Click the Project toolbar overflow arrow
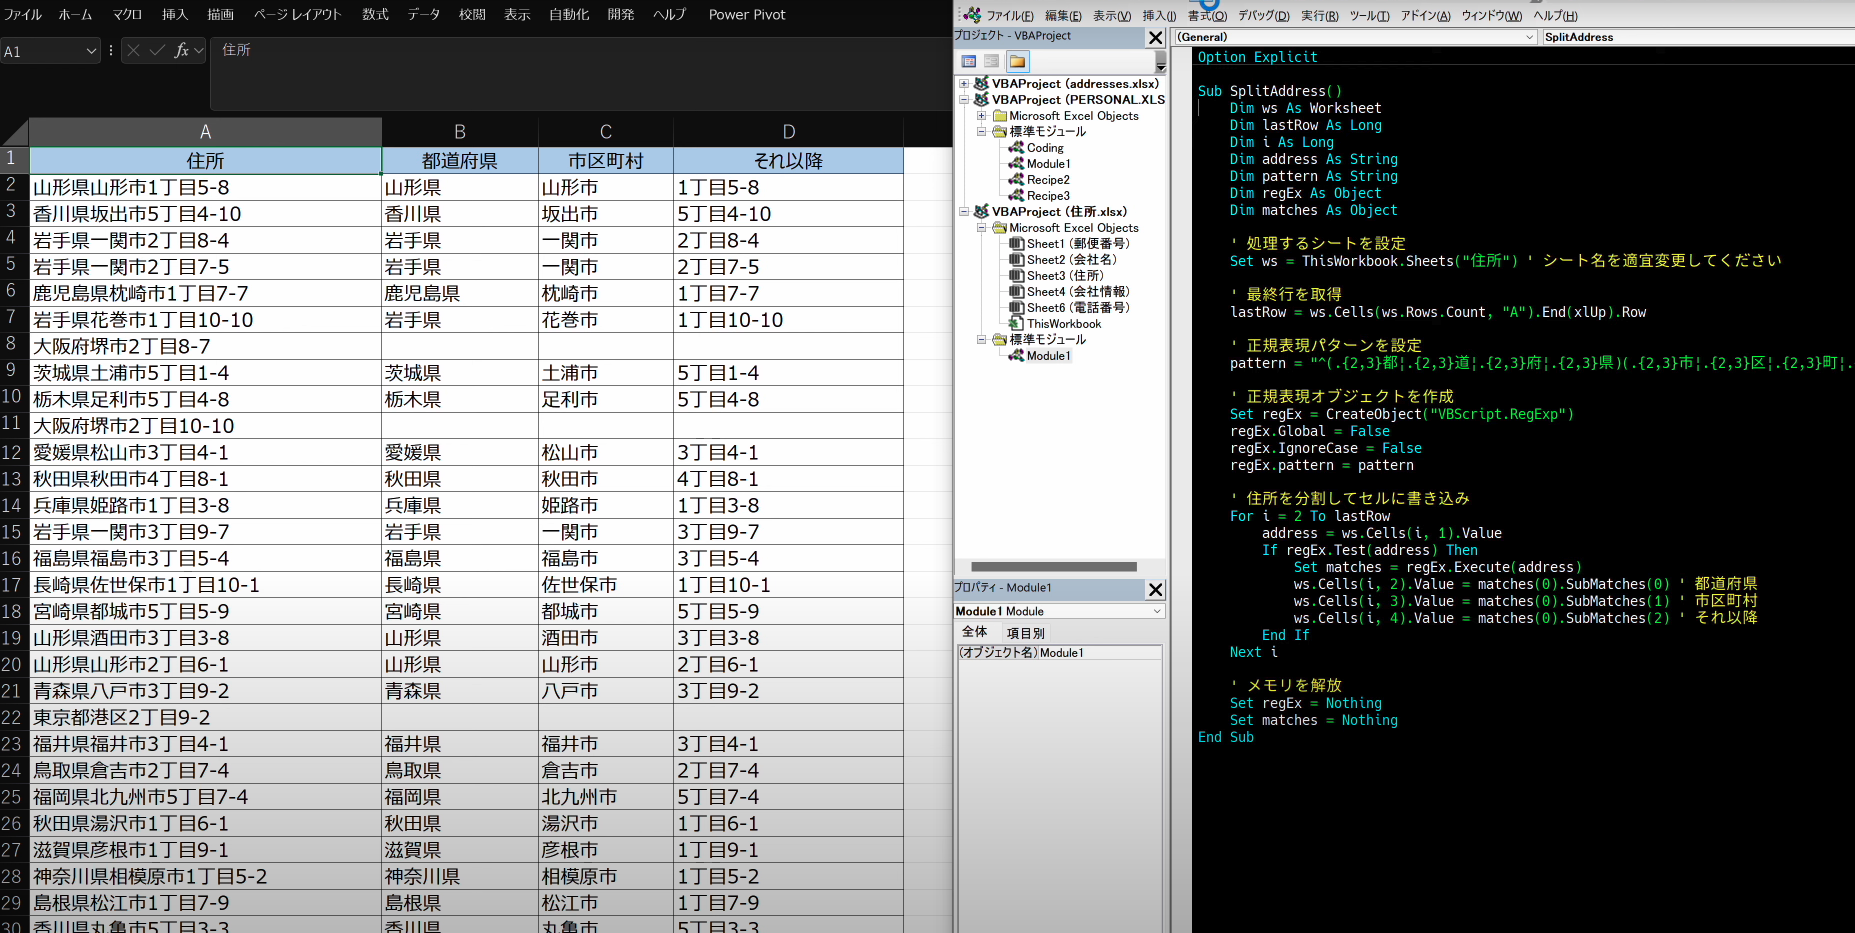This screenshot has width=1855, height=933. point(1160,62)
